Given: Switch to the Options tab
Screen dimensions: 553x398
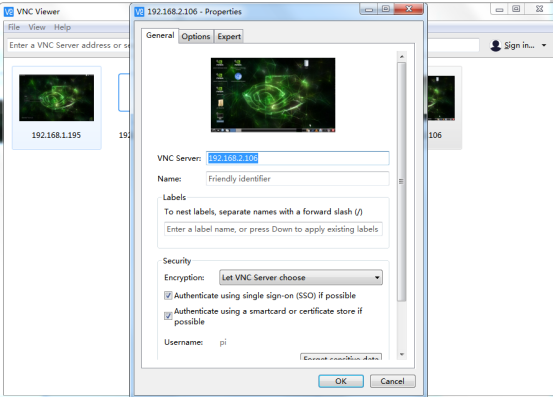Looking at the screenshot, I should (x=196, y=36).
